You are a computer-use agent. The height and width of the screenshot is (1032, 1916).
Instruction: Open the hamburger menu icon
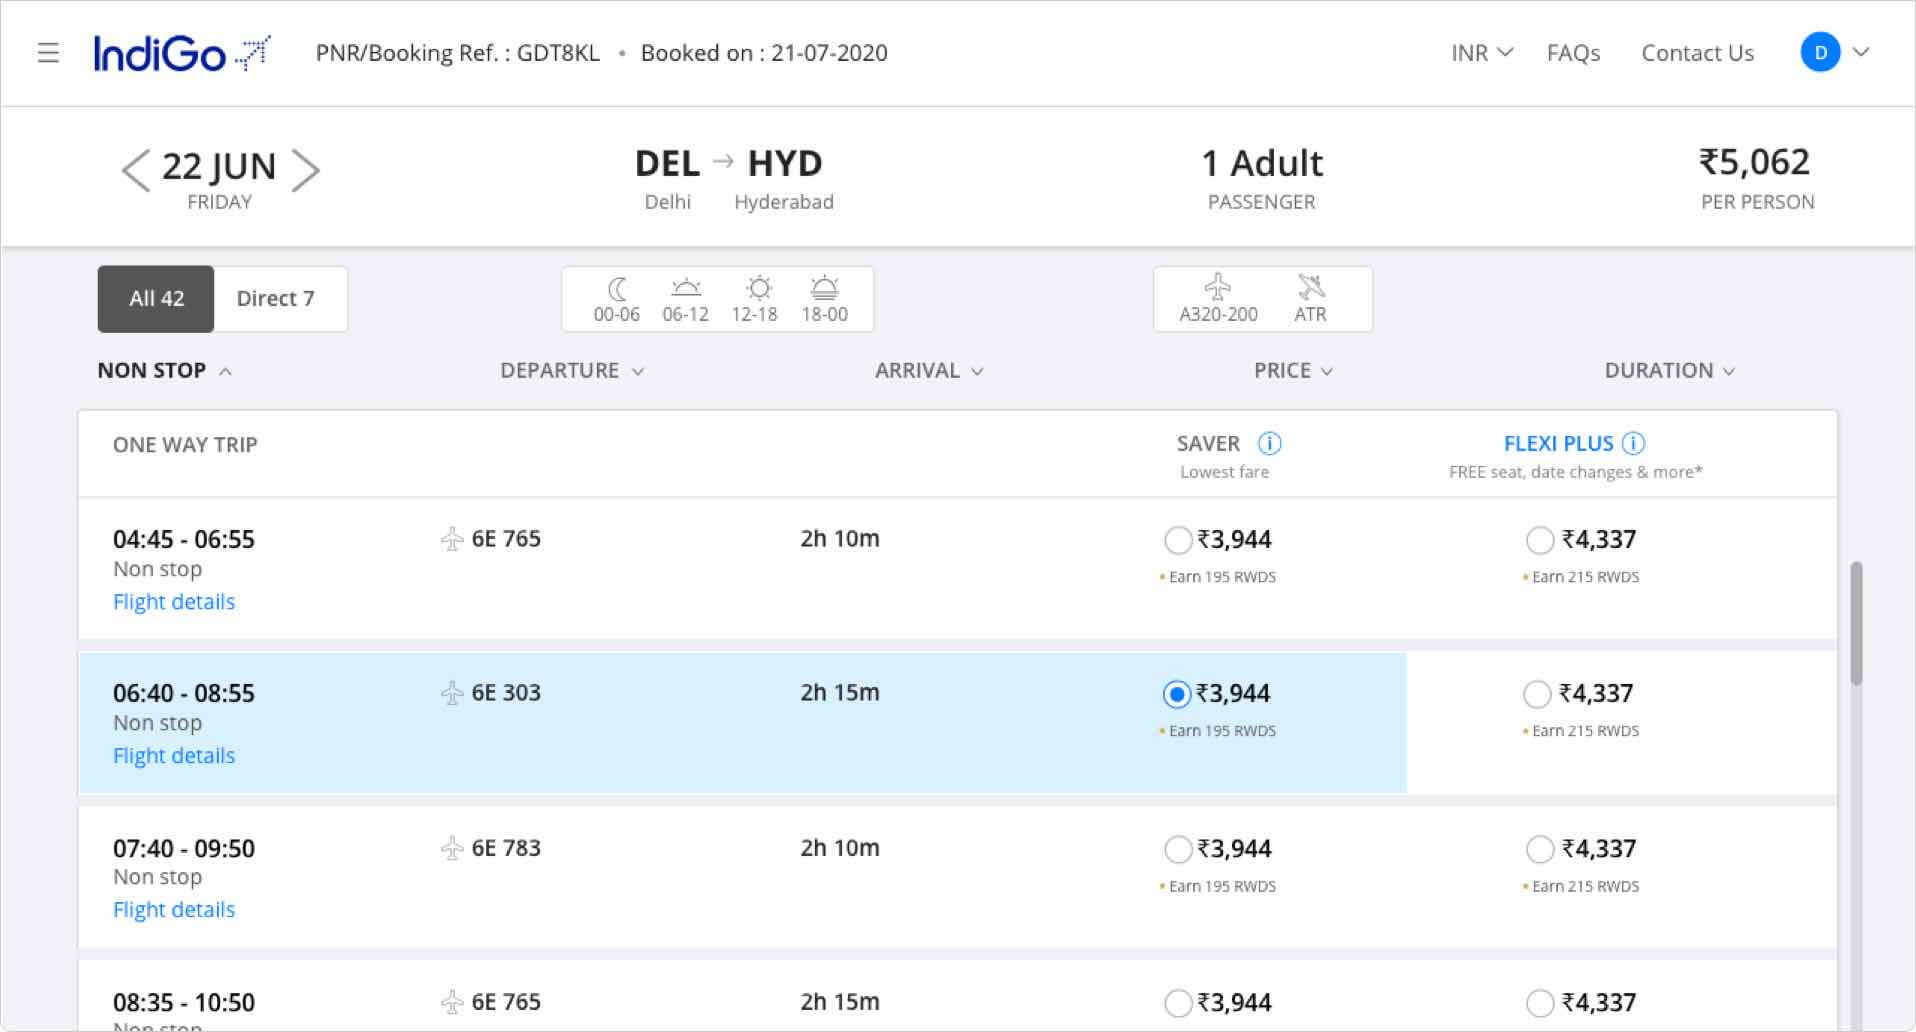click(48, 53)
